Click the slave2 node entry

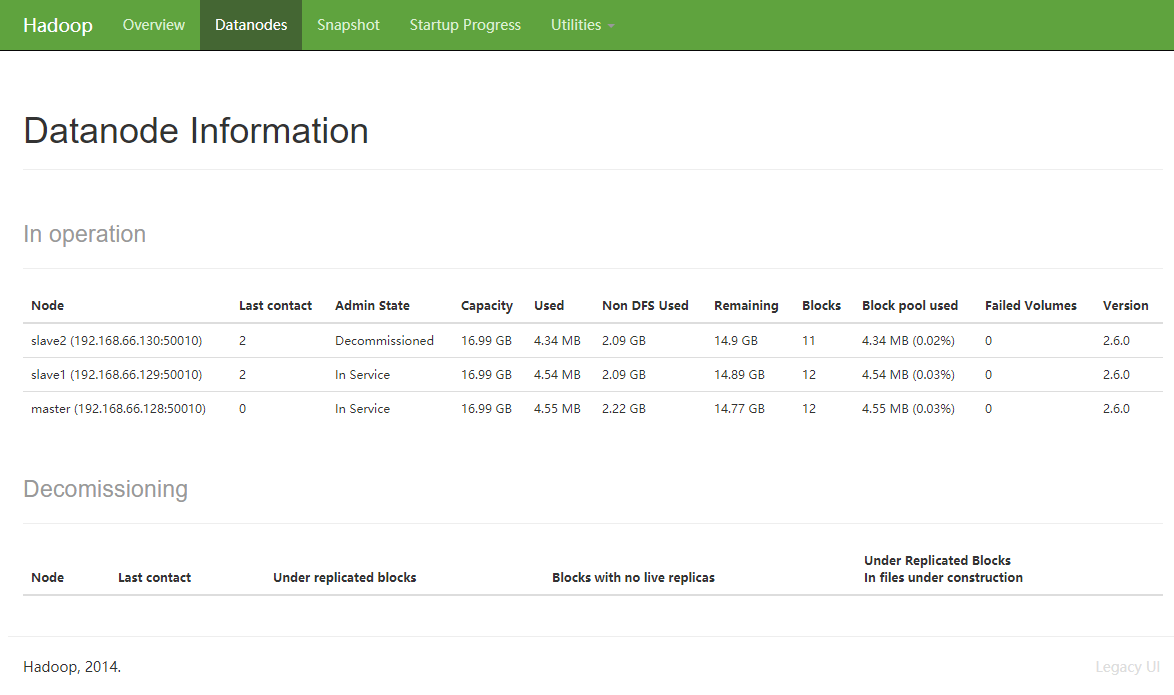(116, 341)
